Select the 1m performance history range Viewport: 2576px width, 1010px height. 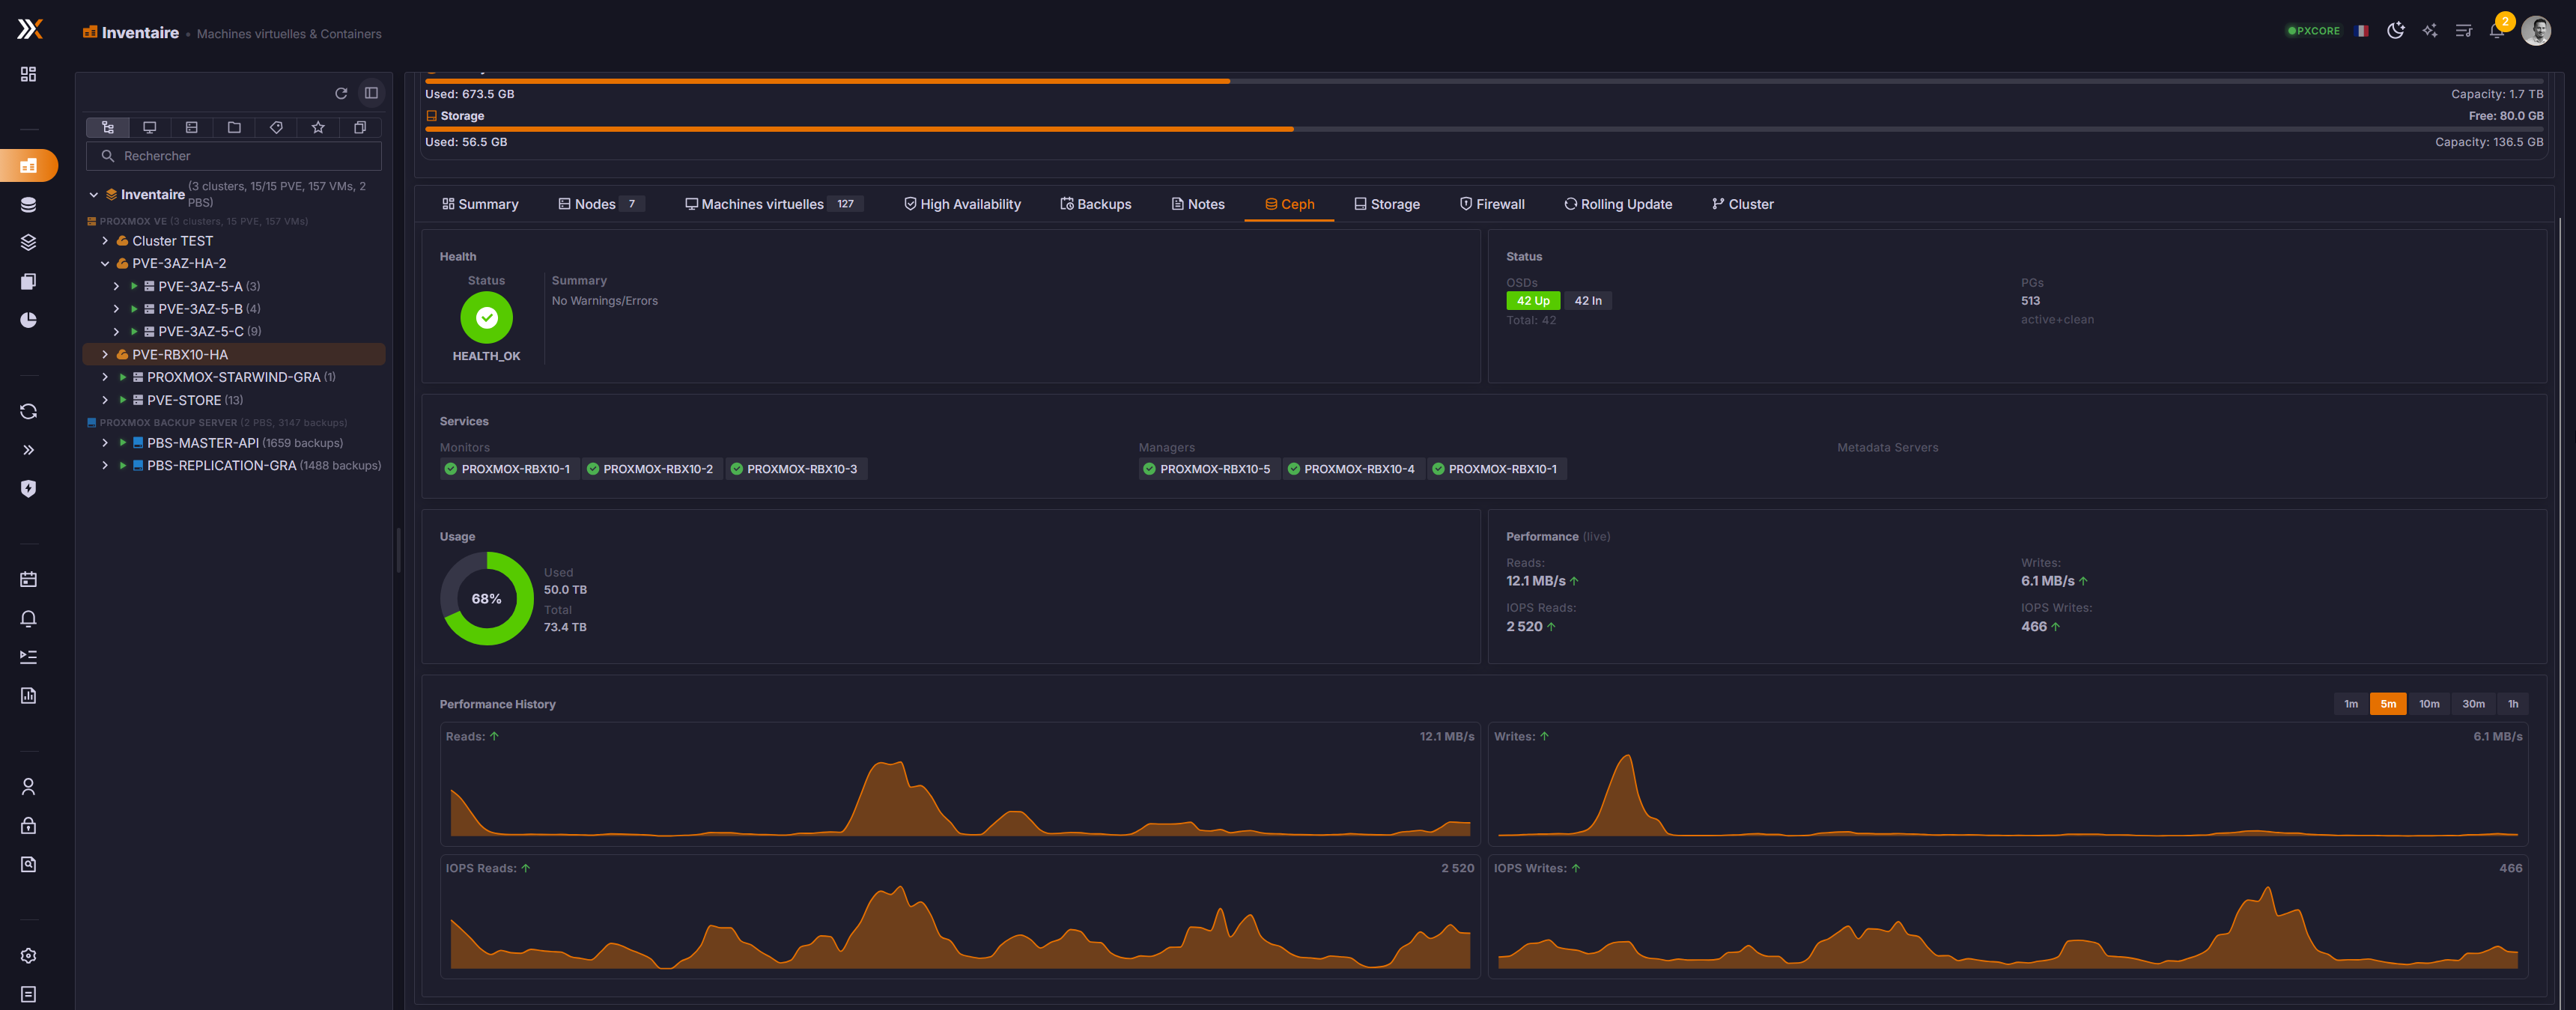click(x=2351, y=704)
